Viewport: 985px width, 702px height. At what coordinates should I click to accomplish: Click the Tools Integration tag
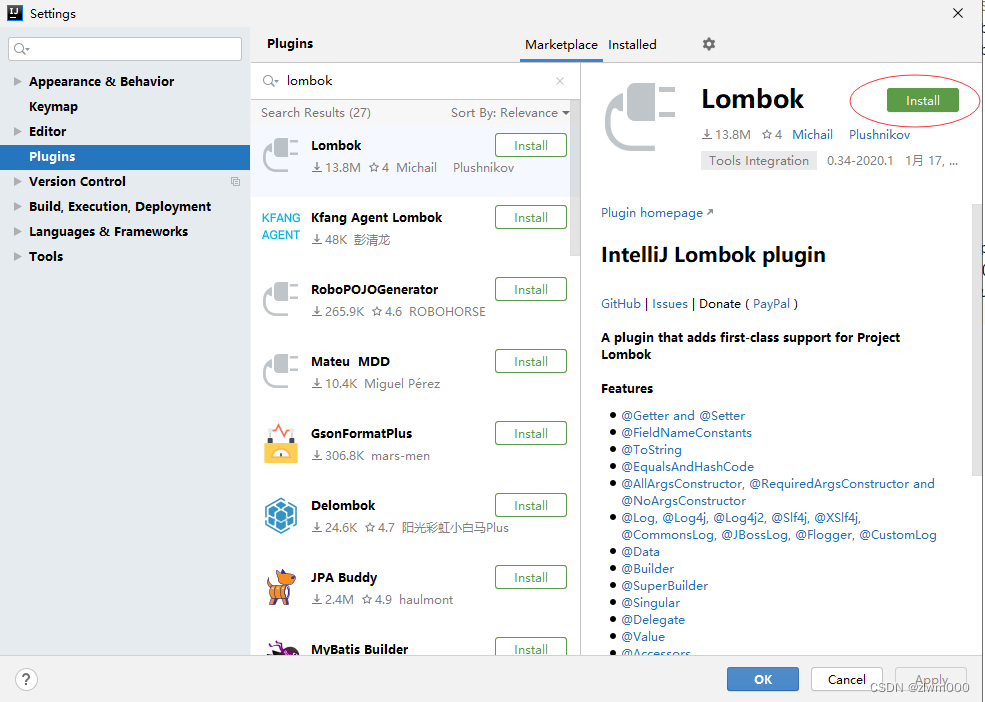[758, 161]
